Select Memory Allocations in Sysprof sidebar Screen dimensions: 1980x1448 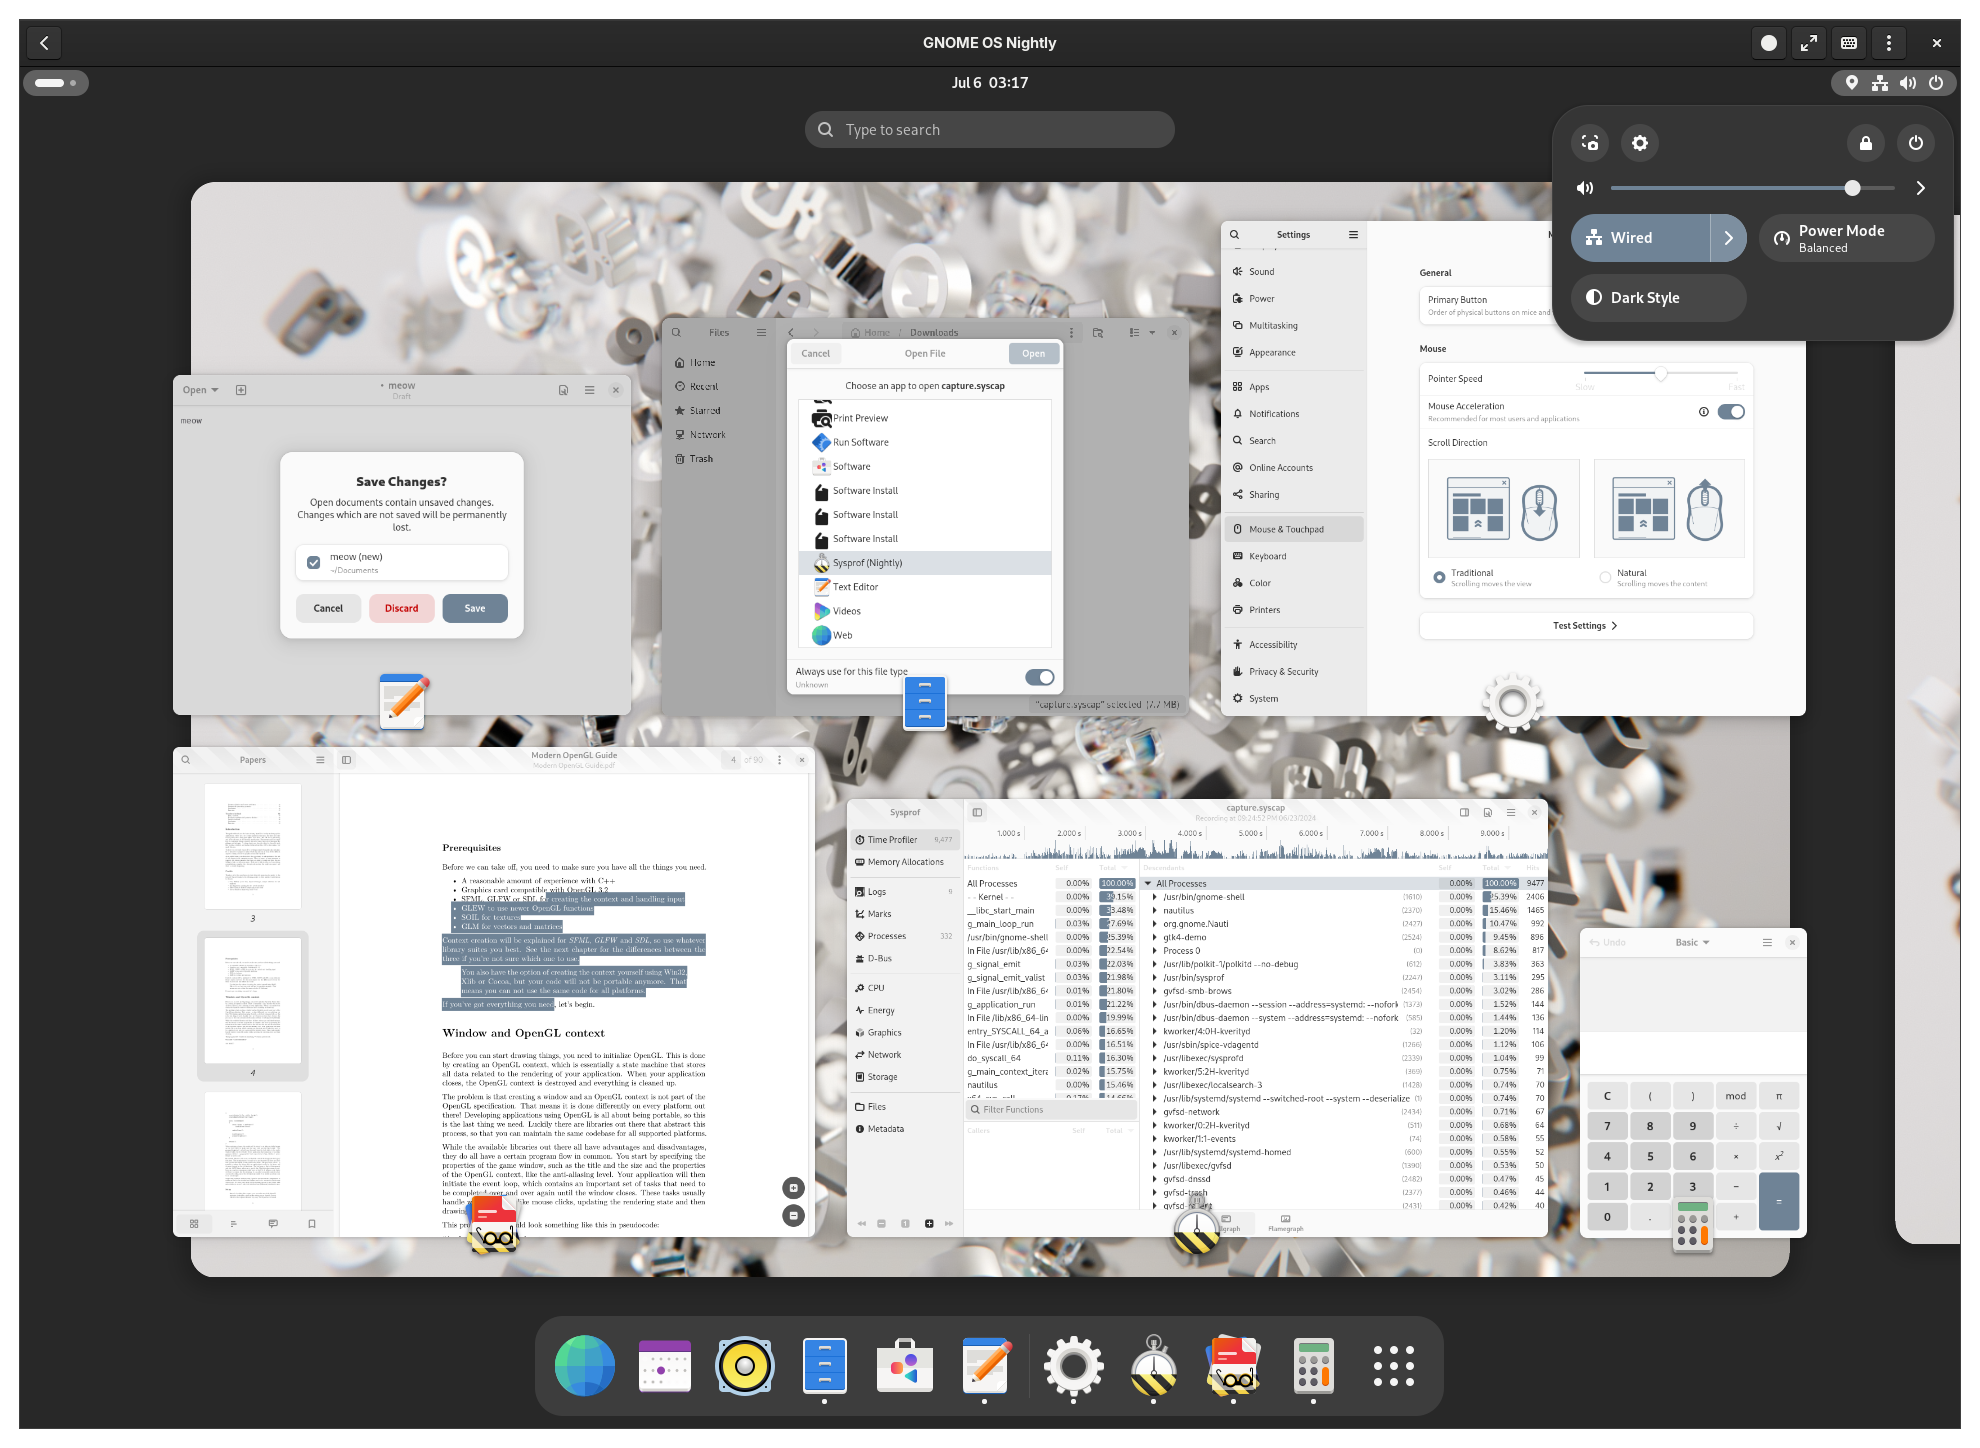pyautogui.click(x=904, y=862)
